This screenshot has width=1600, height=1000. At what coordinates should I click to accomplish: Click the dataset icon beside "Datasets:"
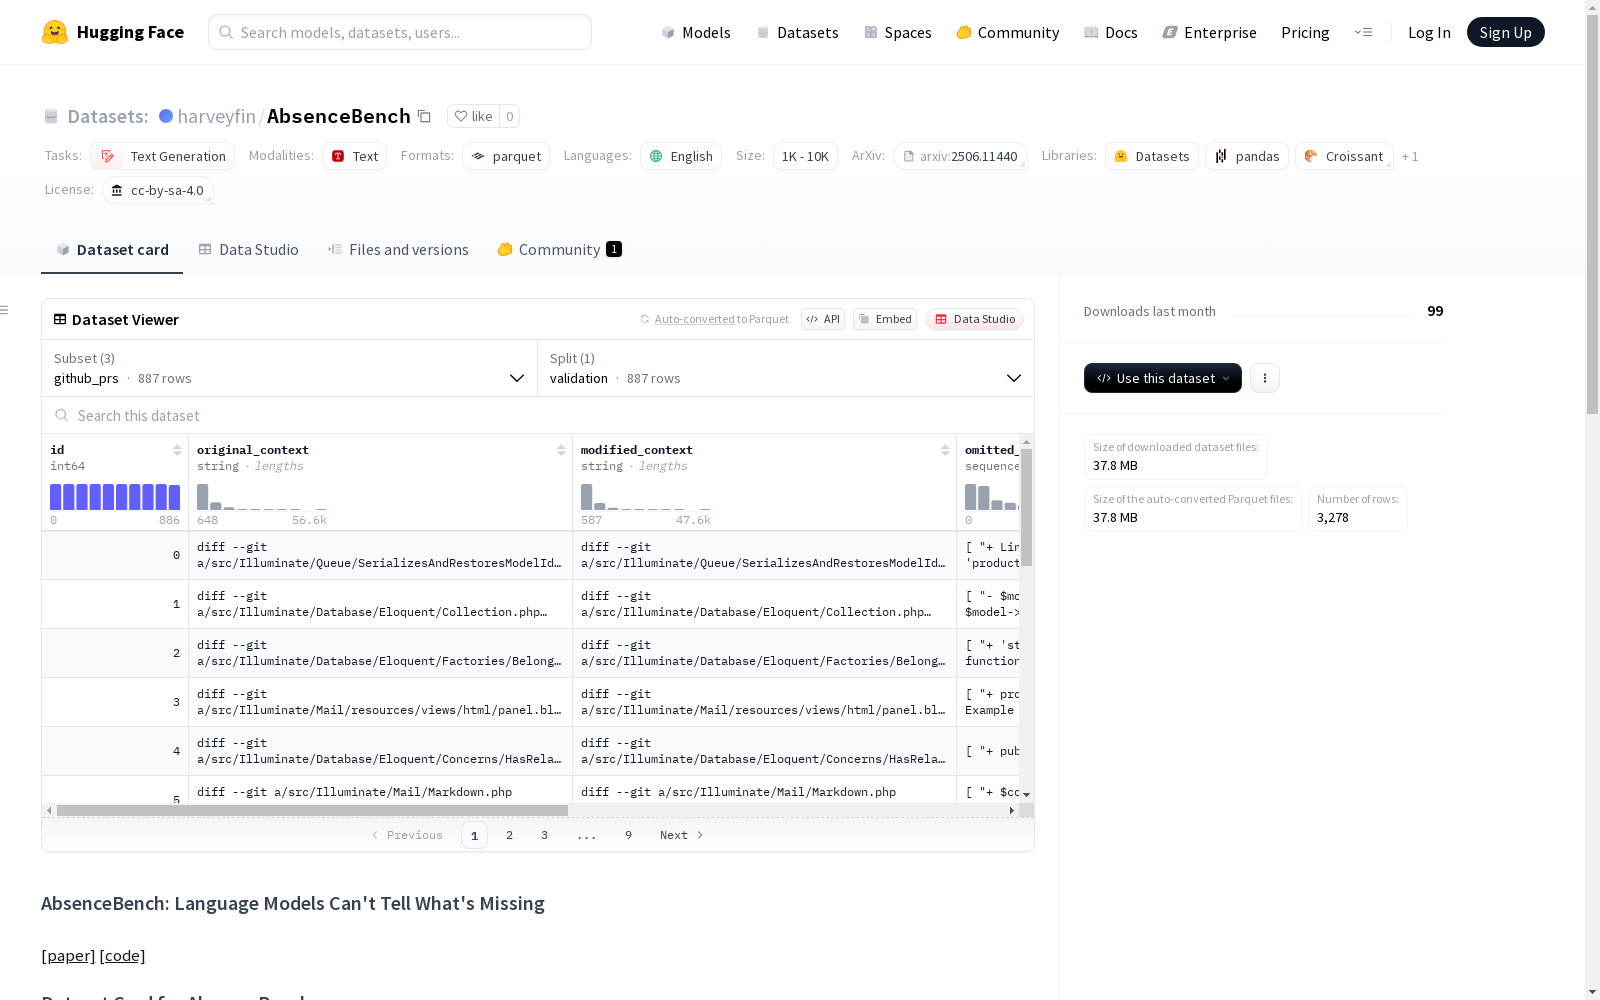tap(51, 117)
